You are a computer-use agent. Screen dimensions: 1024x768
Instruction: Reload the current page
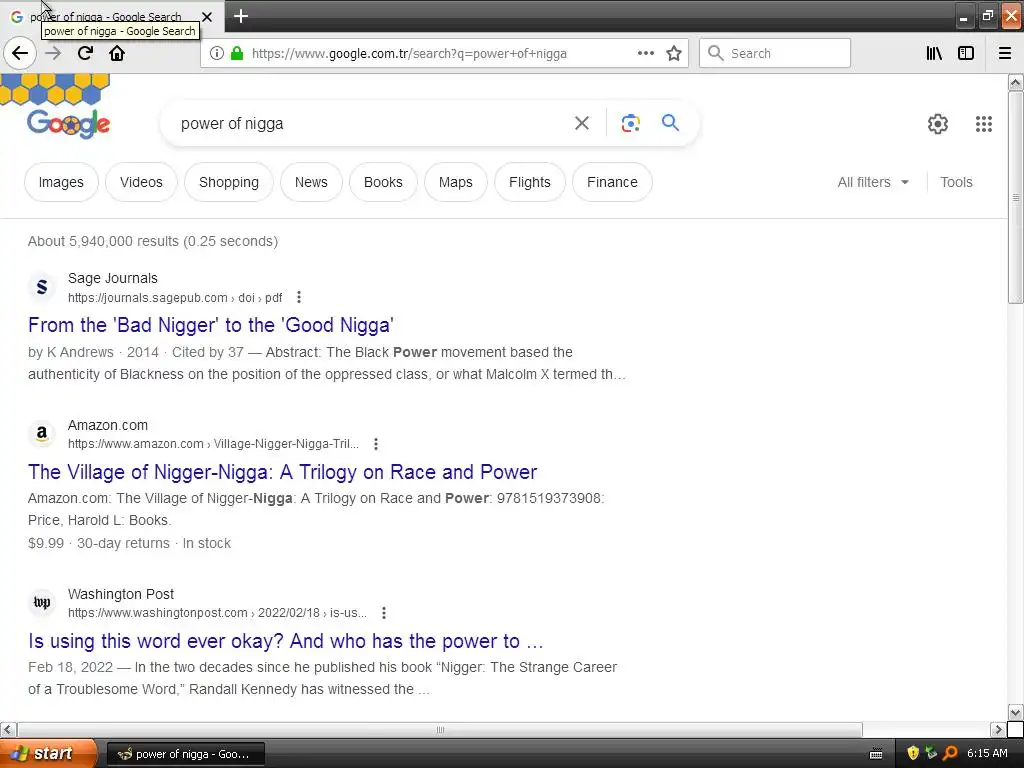(x=85, y=54)
